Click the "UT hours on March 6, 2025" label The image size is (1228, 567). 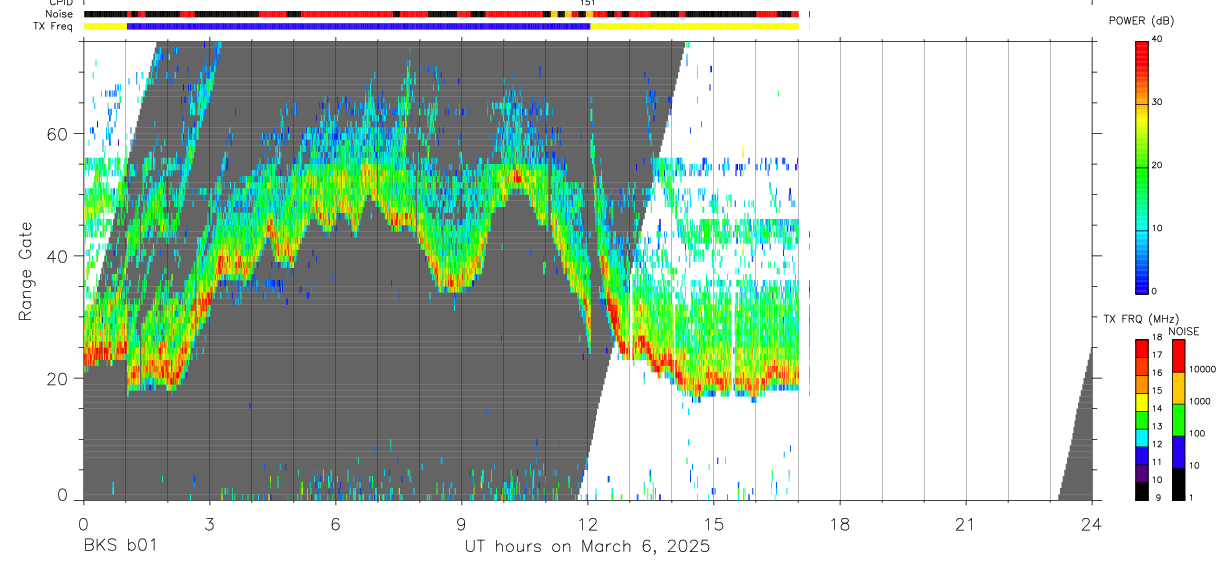tap(587, 547)
